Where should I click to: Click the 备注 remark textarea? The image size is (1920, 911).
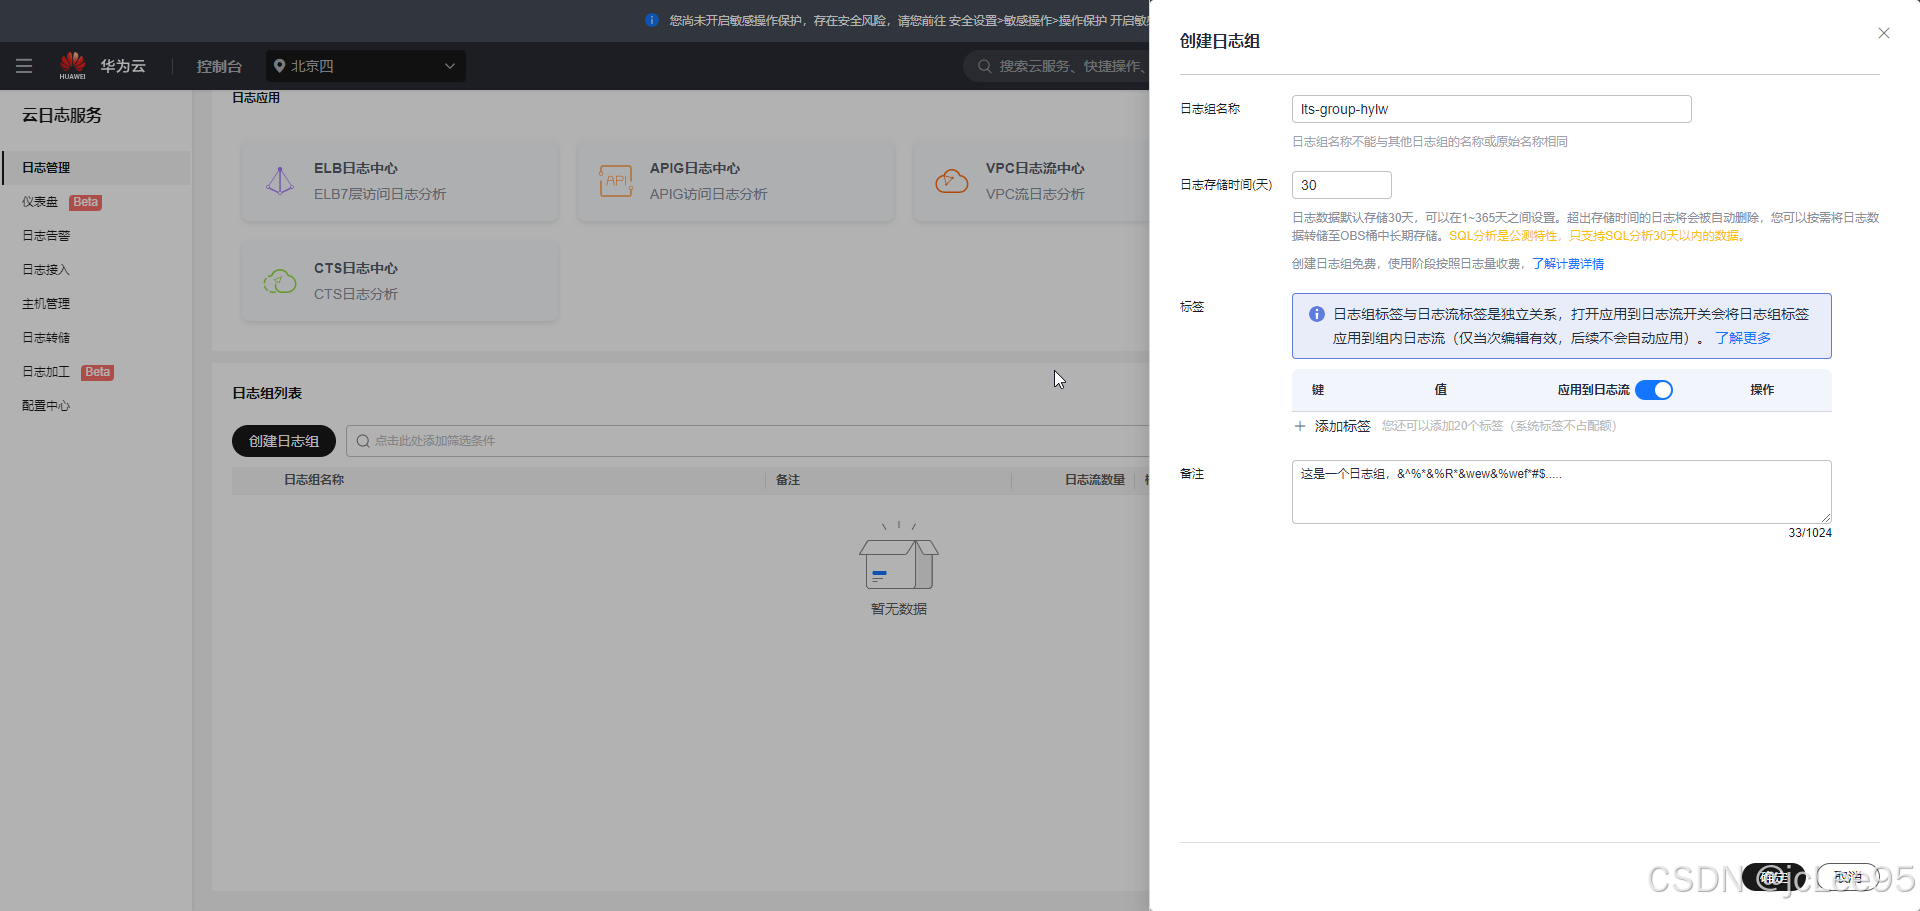1561,492
